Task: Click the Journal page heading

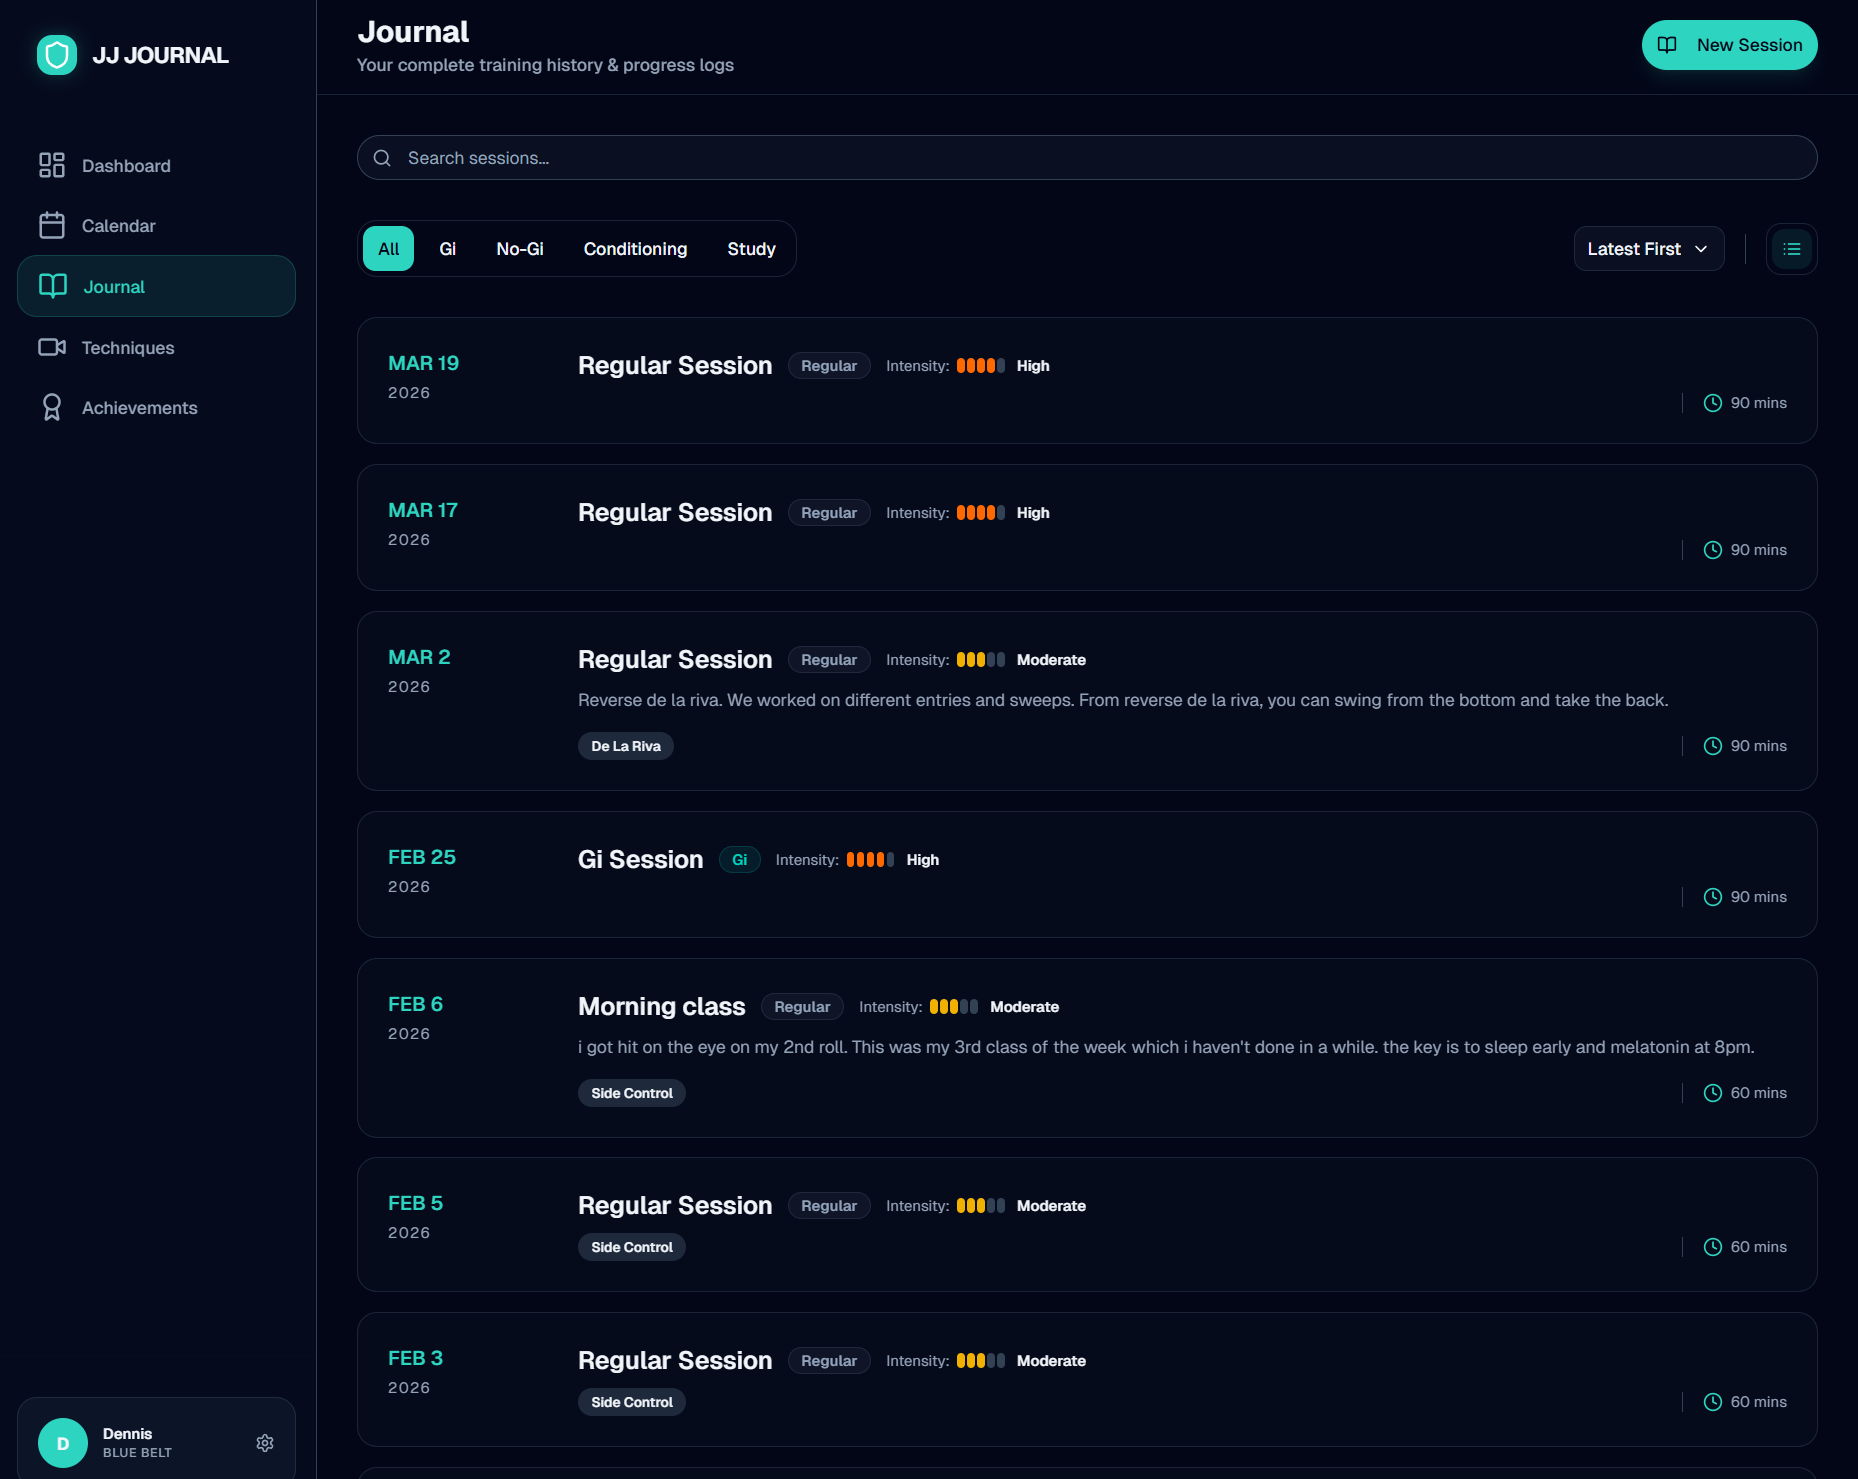Action: click(x=413, y=32)
